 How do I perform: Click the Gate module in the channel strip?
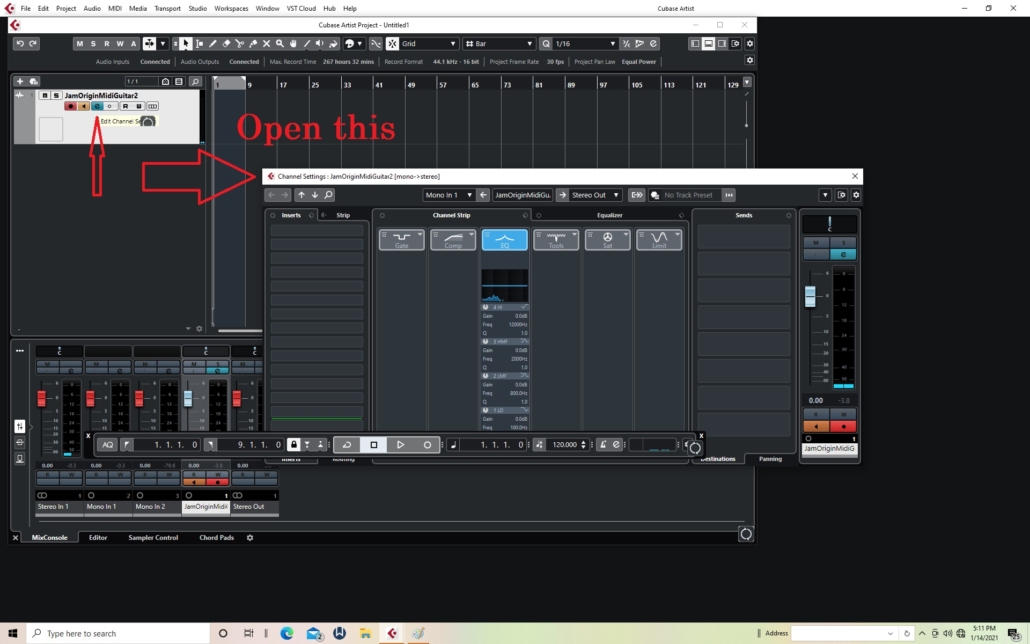(x=401, y=240)
